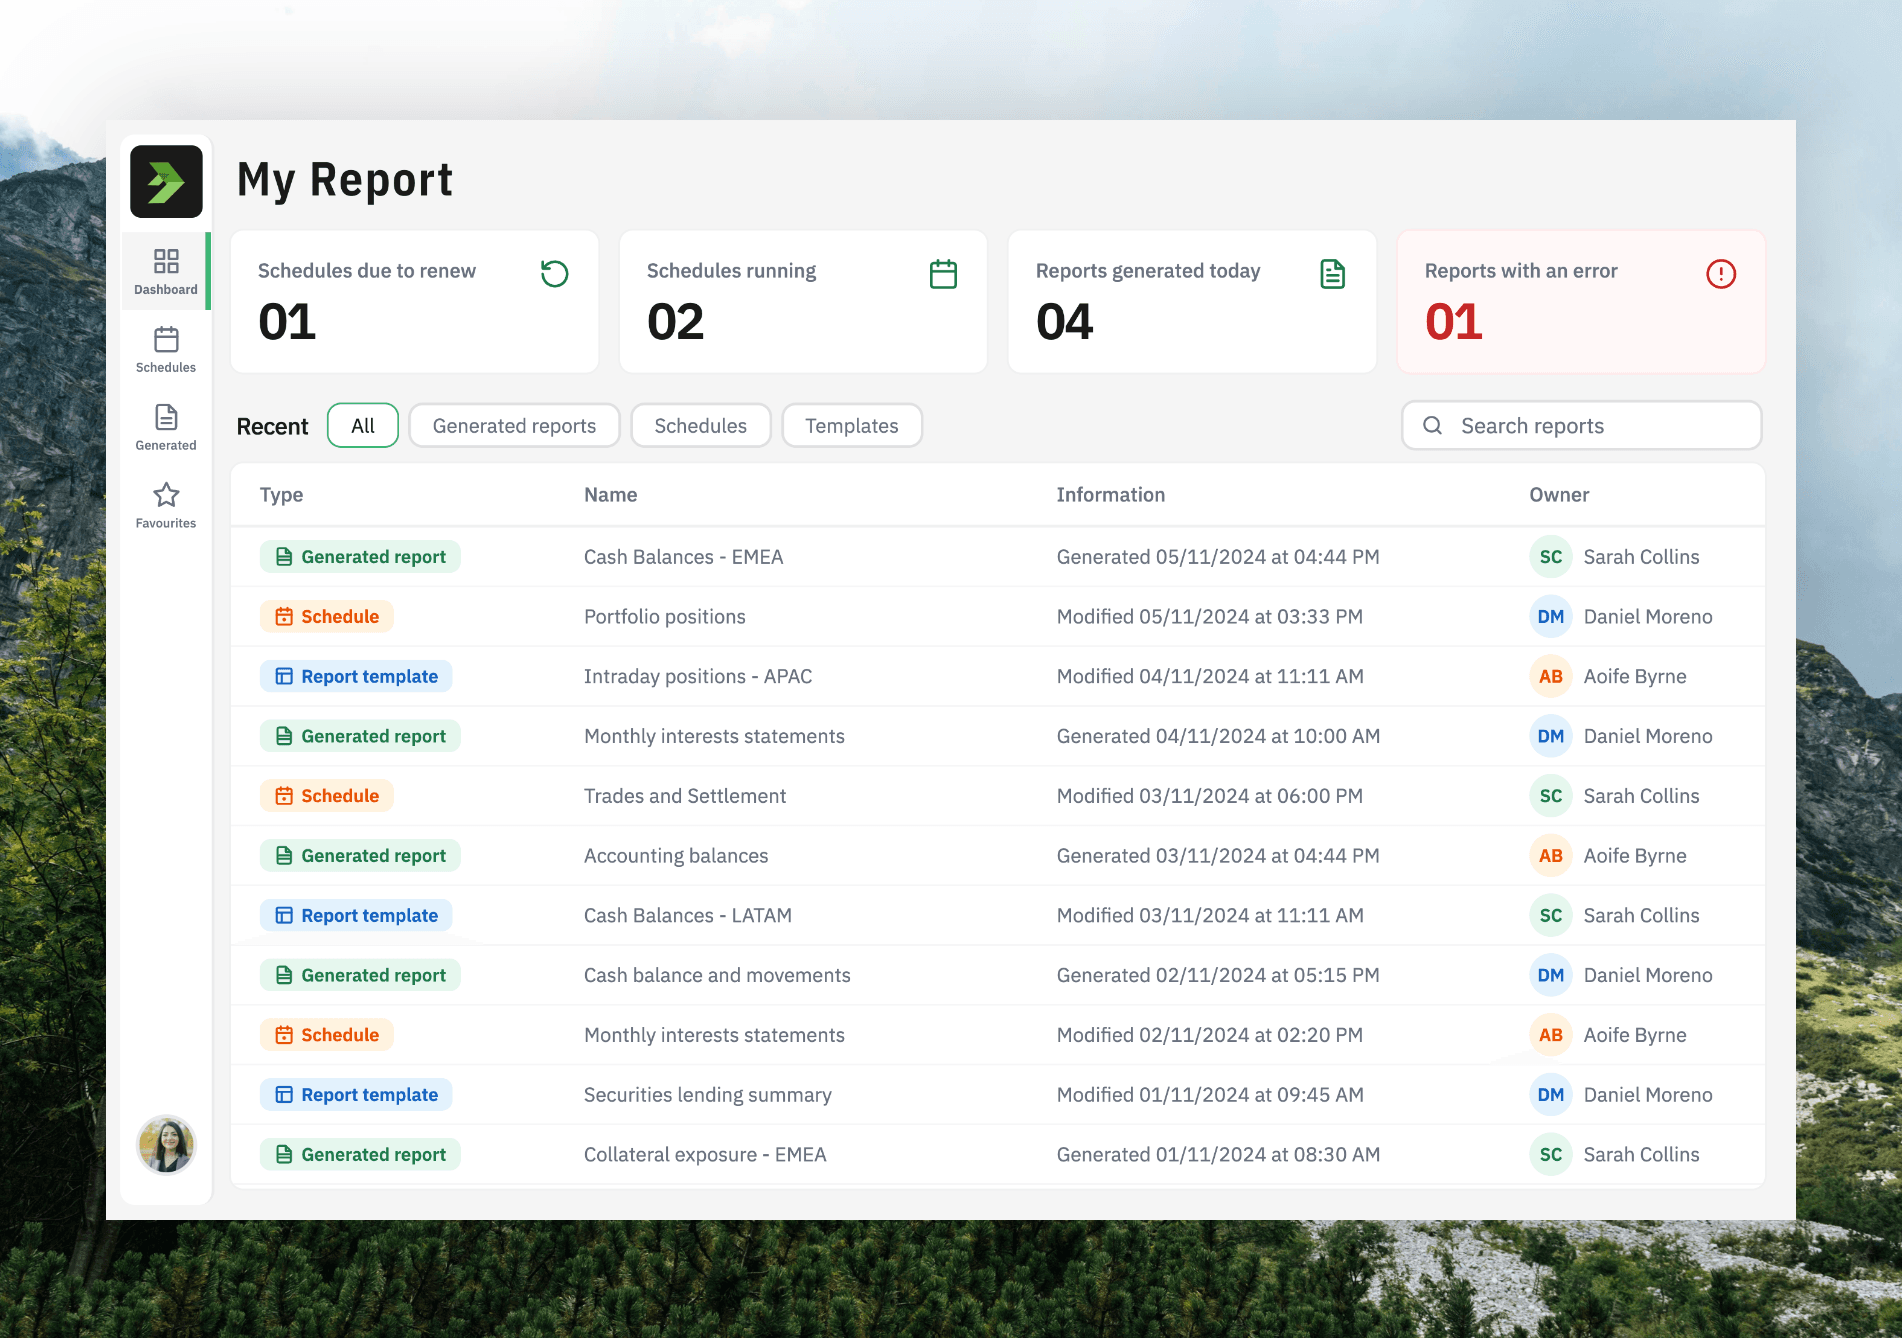Open Cash Balances - EMEA report
The height and width of the screenshot is (1338, 1902).
coord(683,556)
